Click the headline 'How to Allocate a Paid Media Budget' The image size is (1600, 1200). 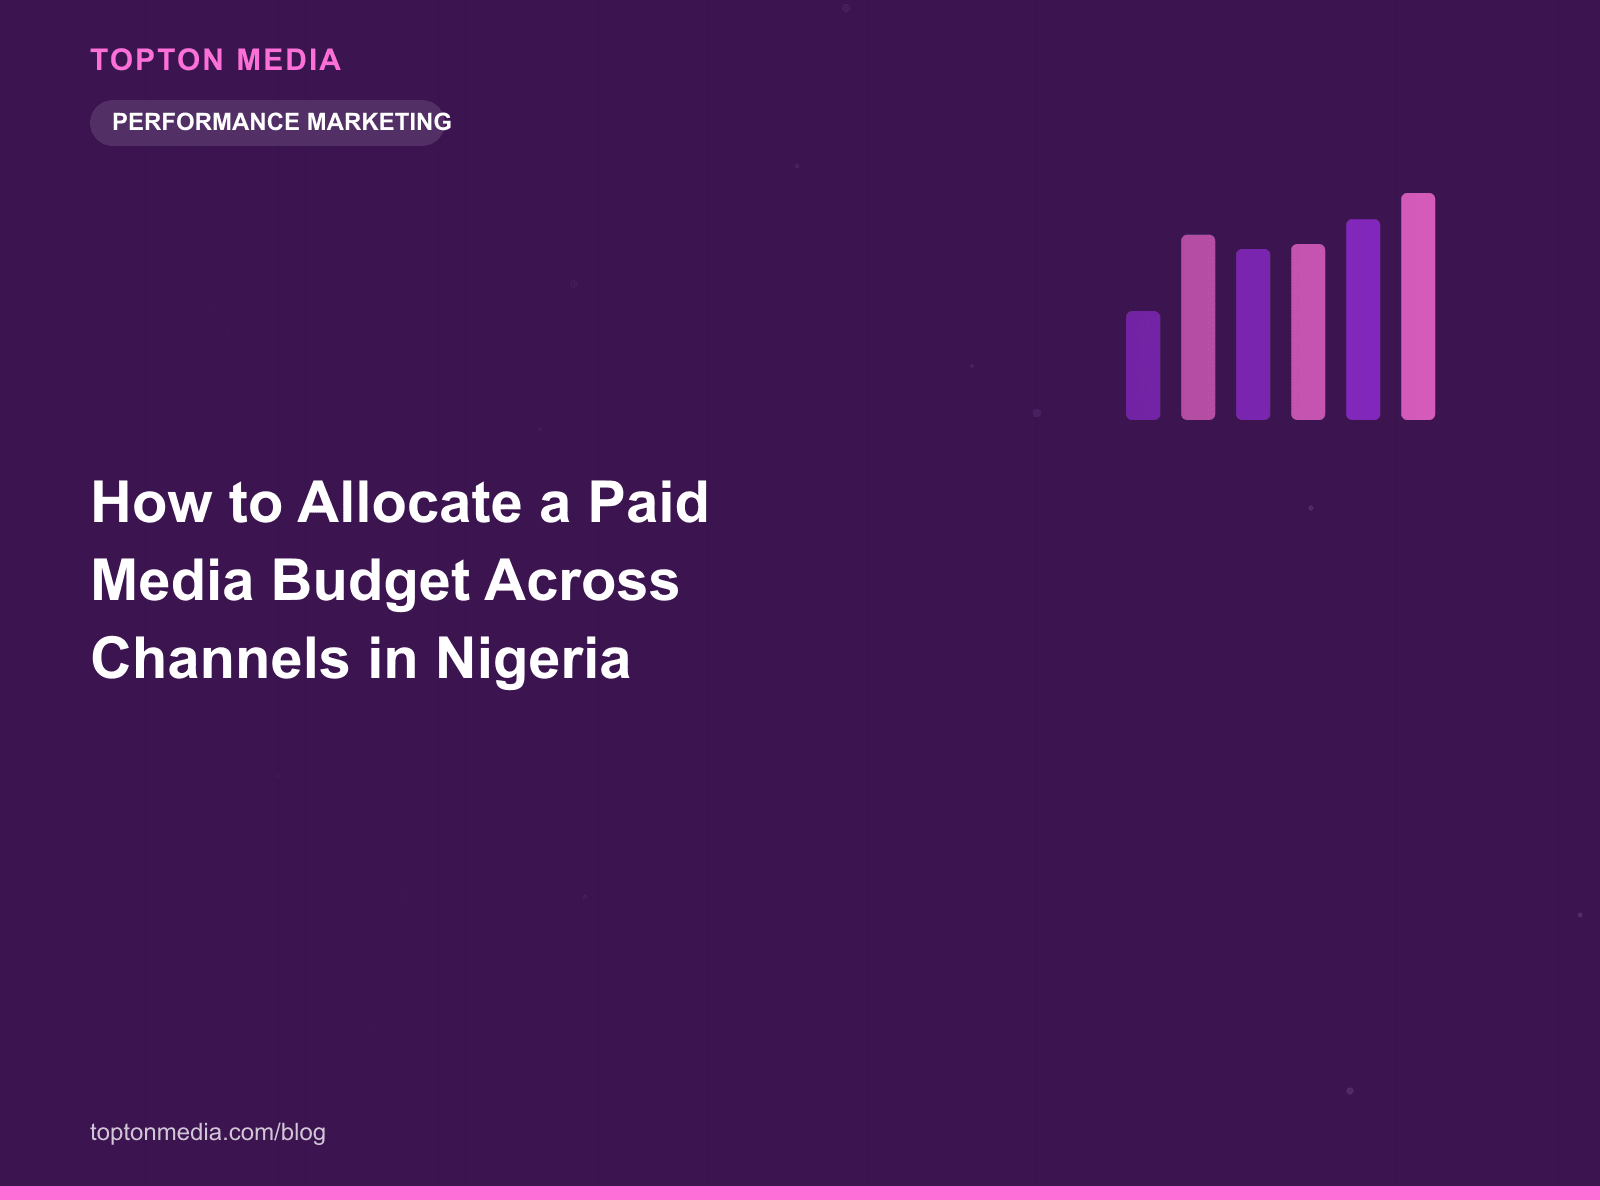400,580
